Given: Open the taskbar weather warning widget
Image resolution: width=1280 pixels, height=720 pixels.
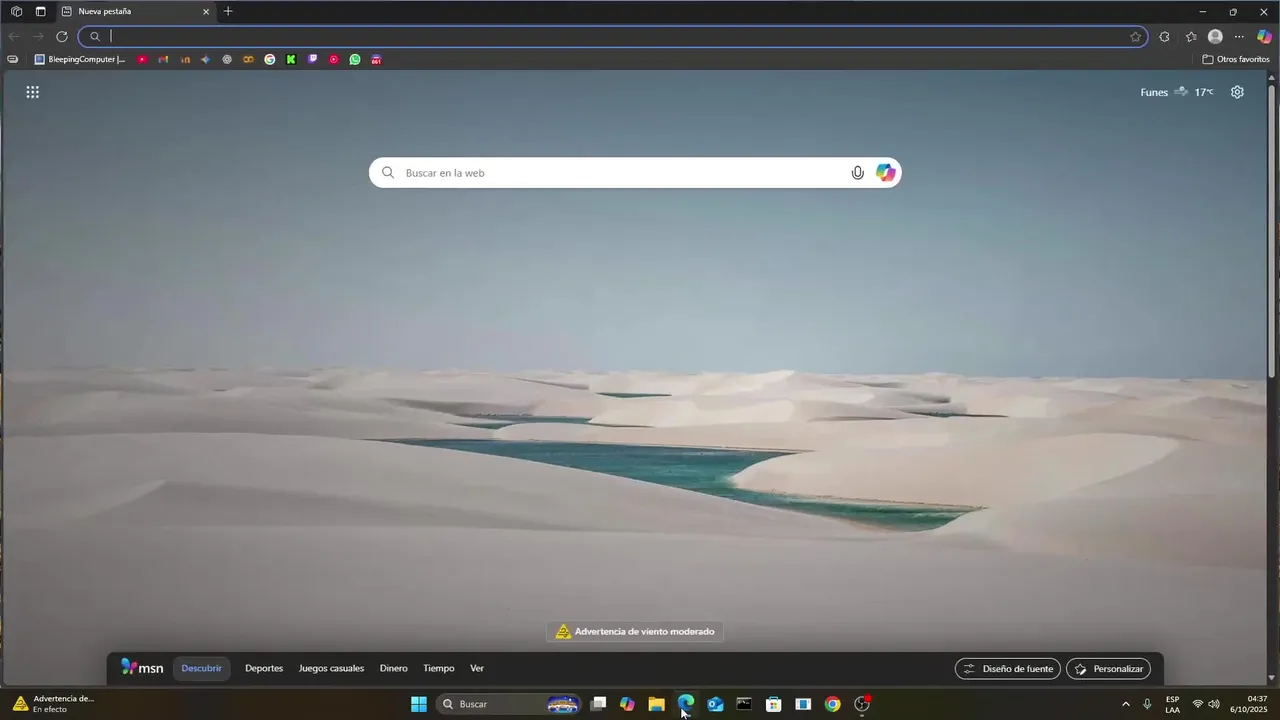Looking at the screenshot, I should (x=54, y=704).
